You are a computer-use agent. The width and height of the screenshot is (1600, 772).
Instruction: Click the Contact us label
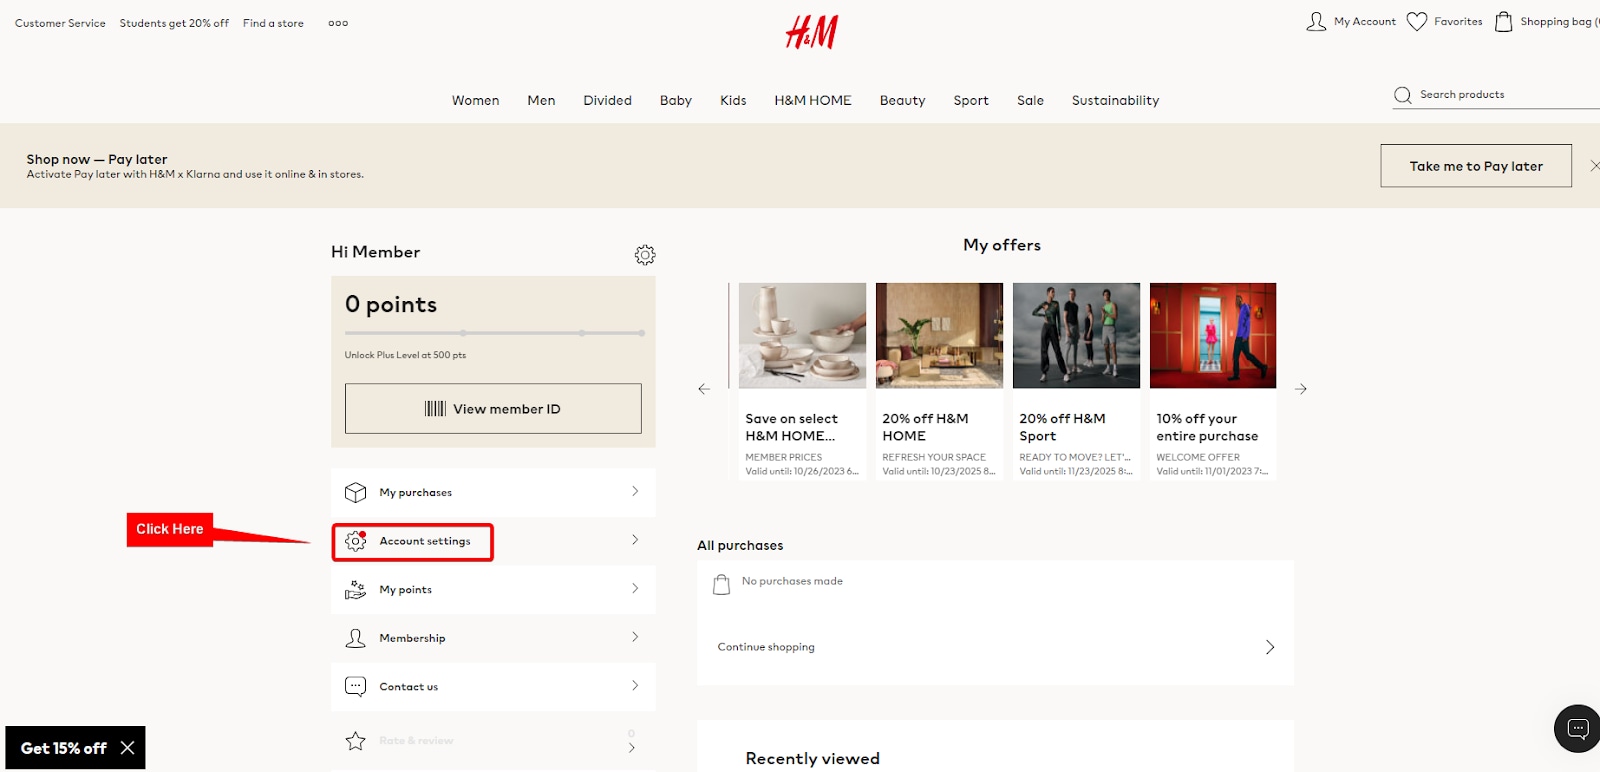(409, 687)
